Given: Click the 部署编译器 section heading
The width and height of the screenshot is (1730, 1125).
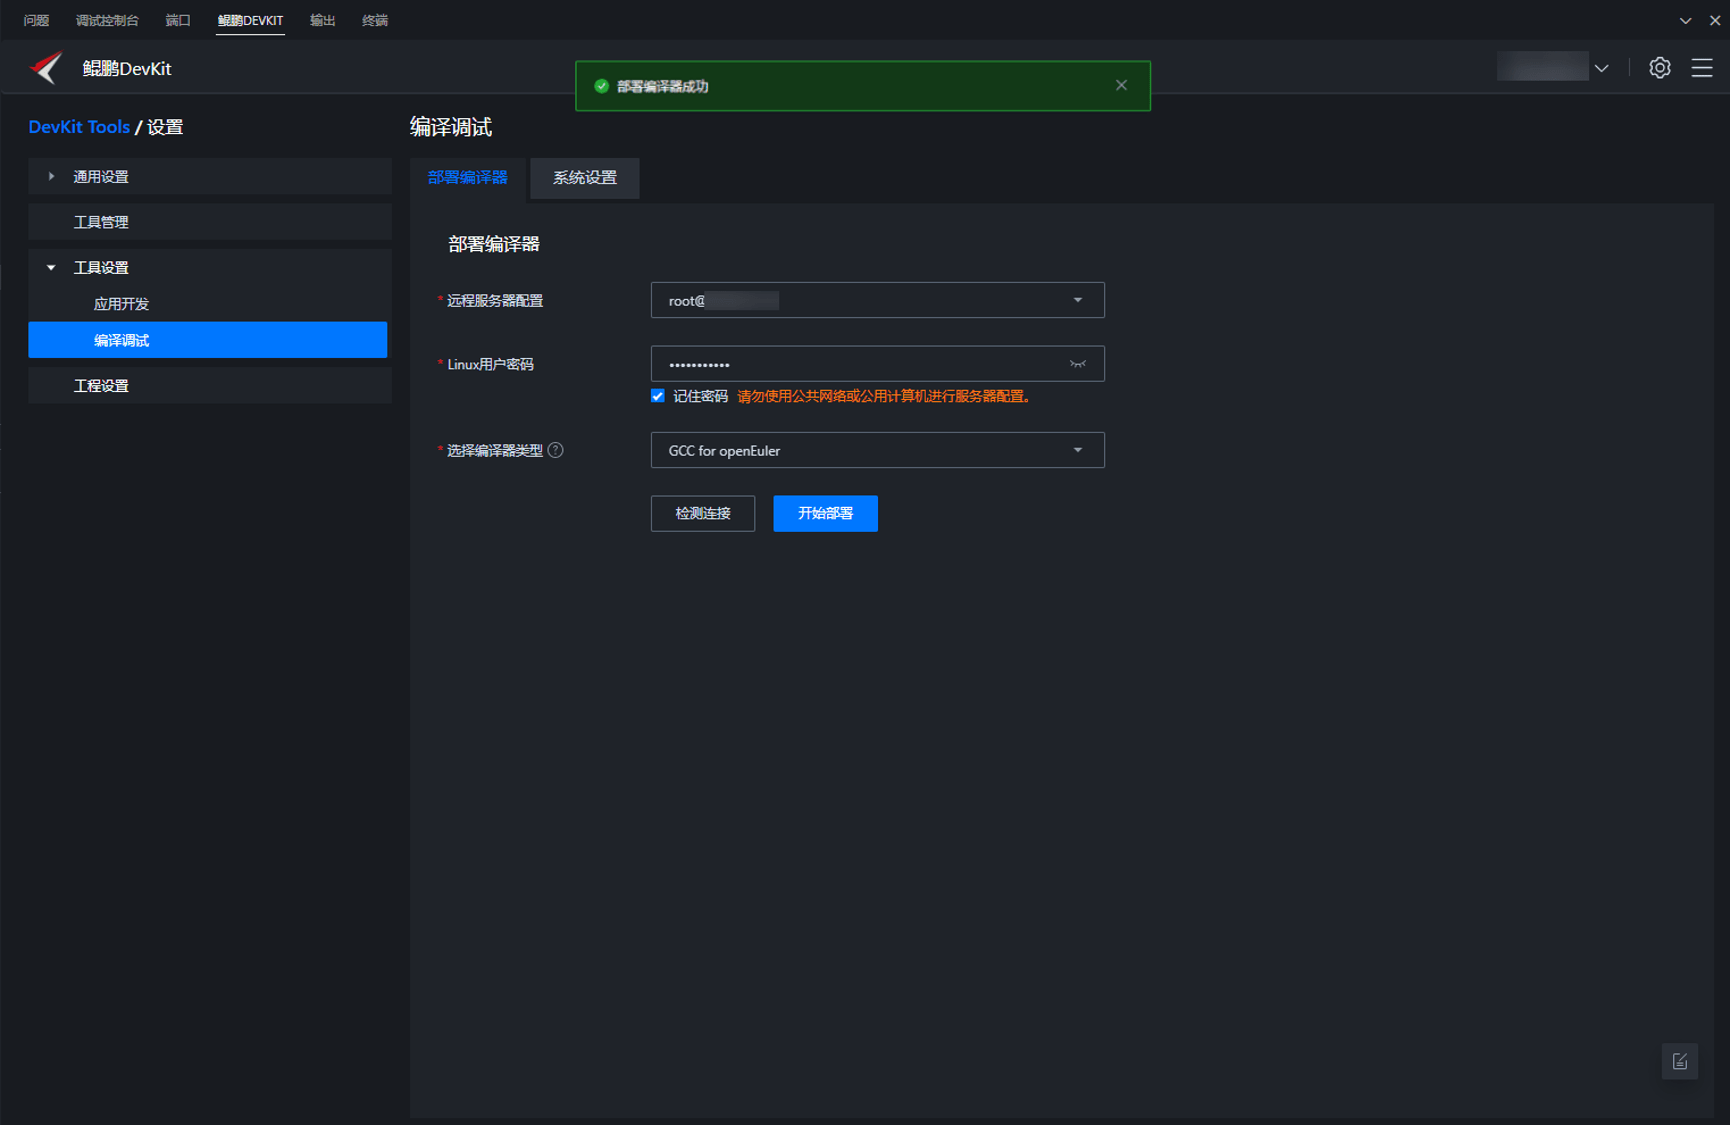Looking at the screenshot, I should point(494,244).
